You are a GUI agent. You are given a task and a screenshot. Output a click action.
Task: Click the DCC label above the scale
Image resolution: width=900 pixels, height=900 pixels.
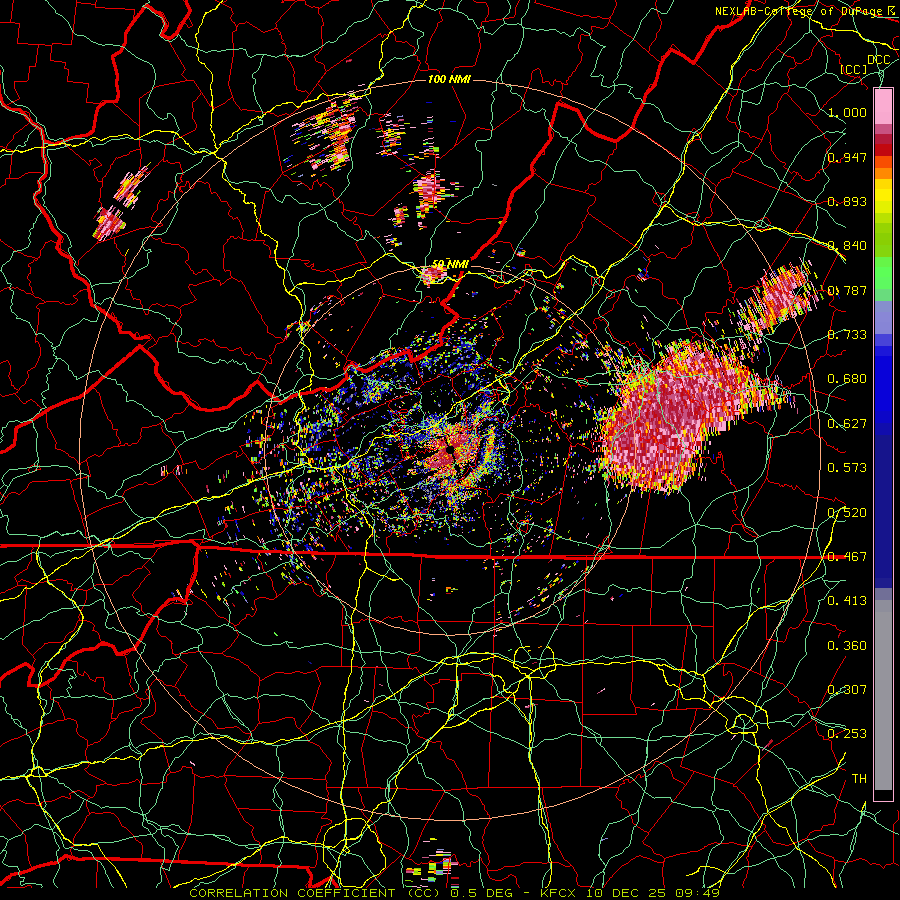pos(878,60)
